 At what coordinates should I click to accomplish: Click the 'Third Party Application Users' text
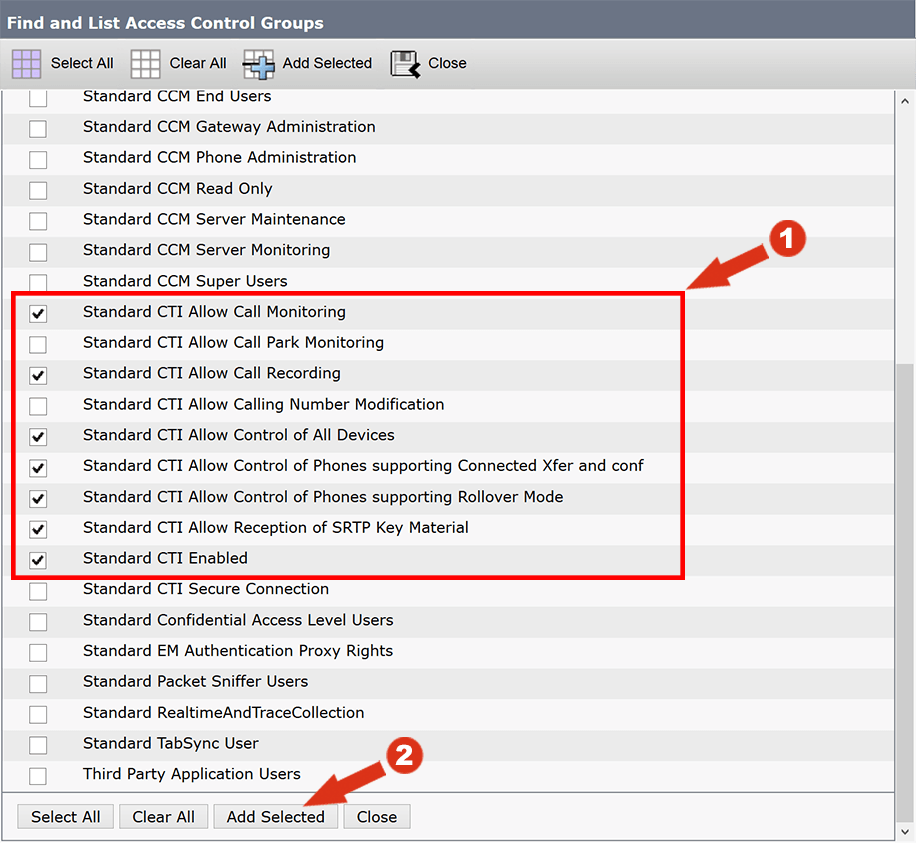(192, 775)
